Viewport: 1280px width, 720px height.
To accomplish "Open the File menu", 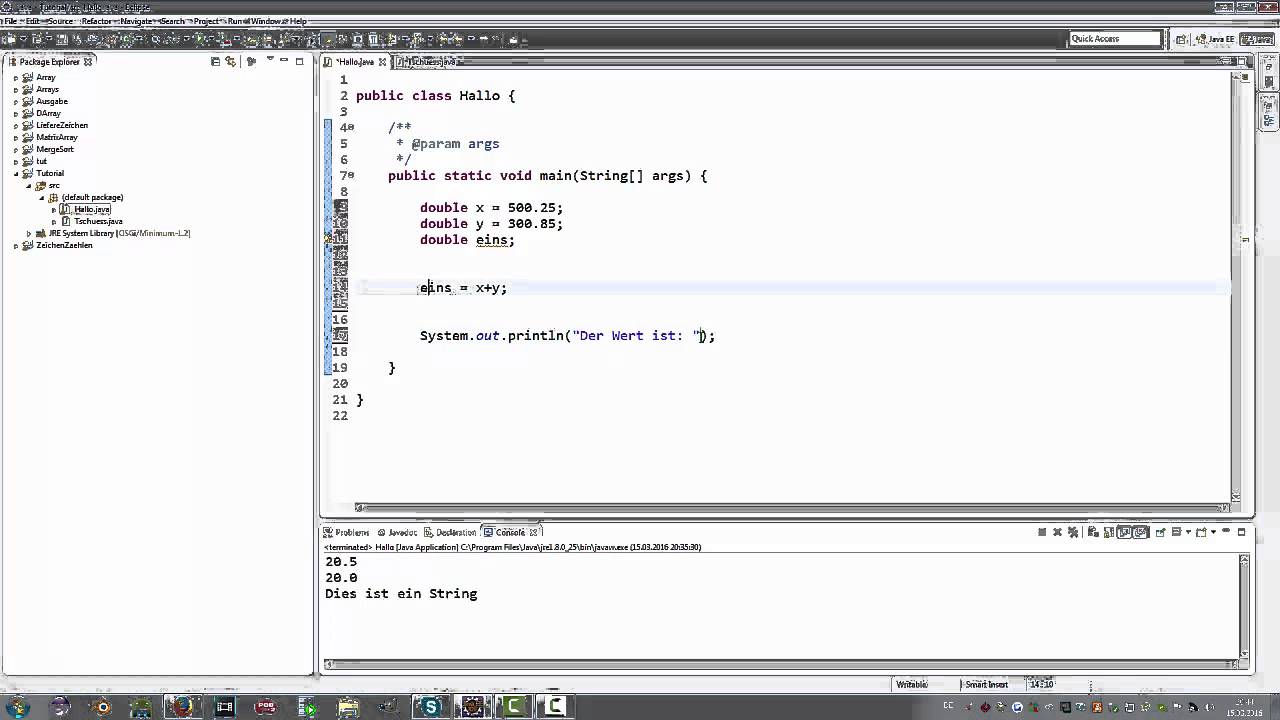I will point(11,21).
